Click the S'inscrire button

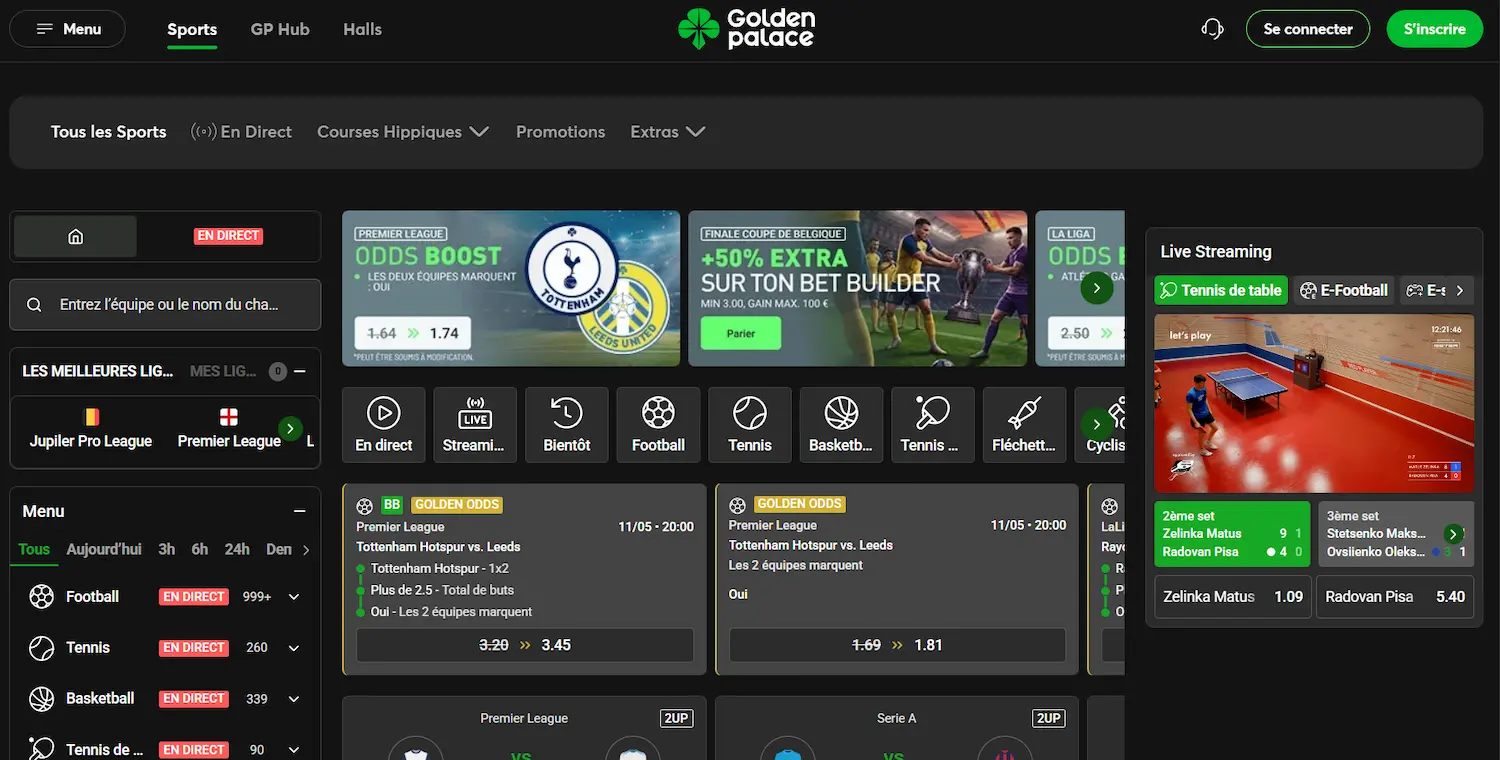1435,29
